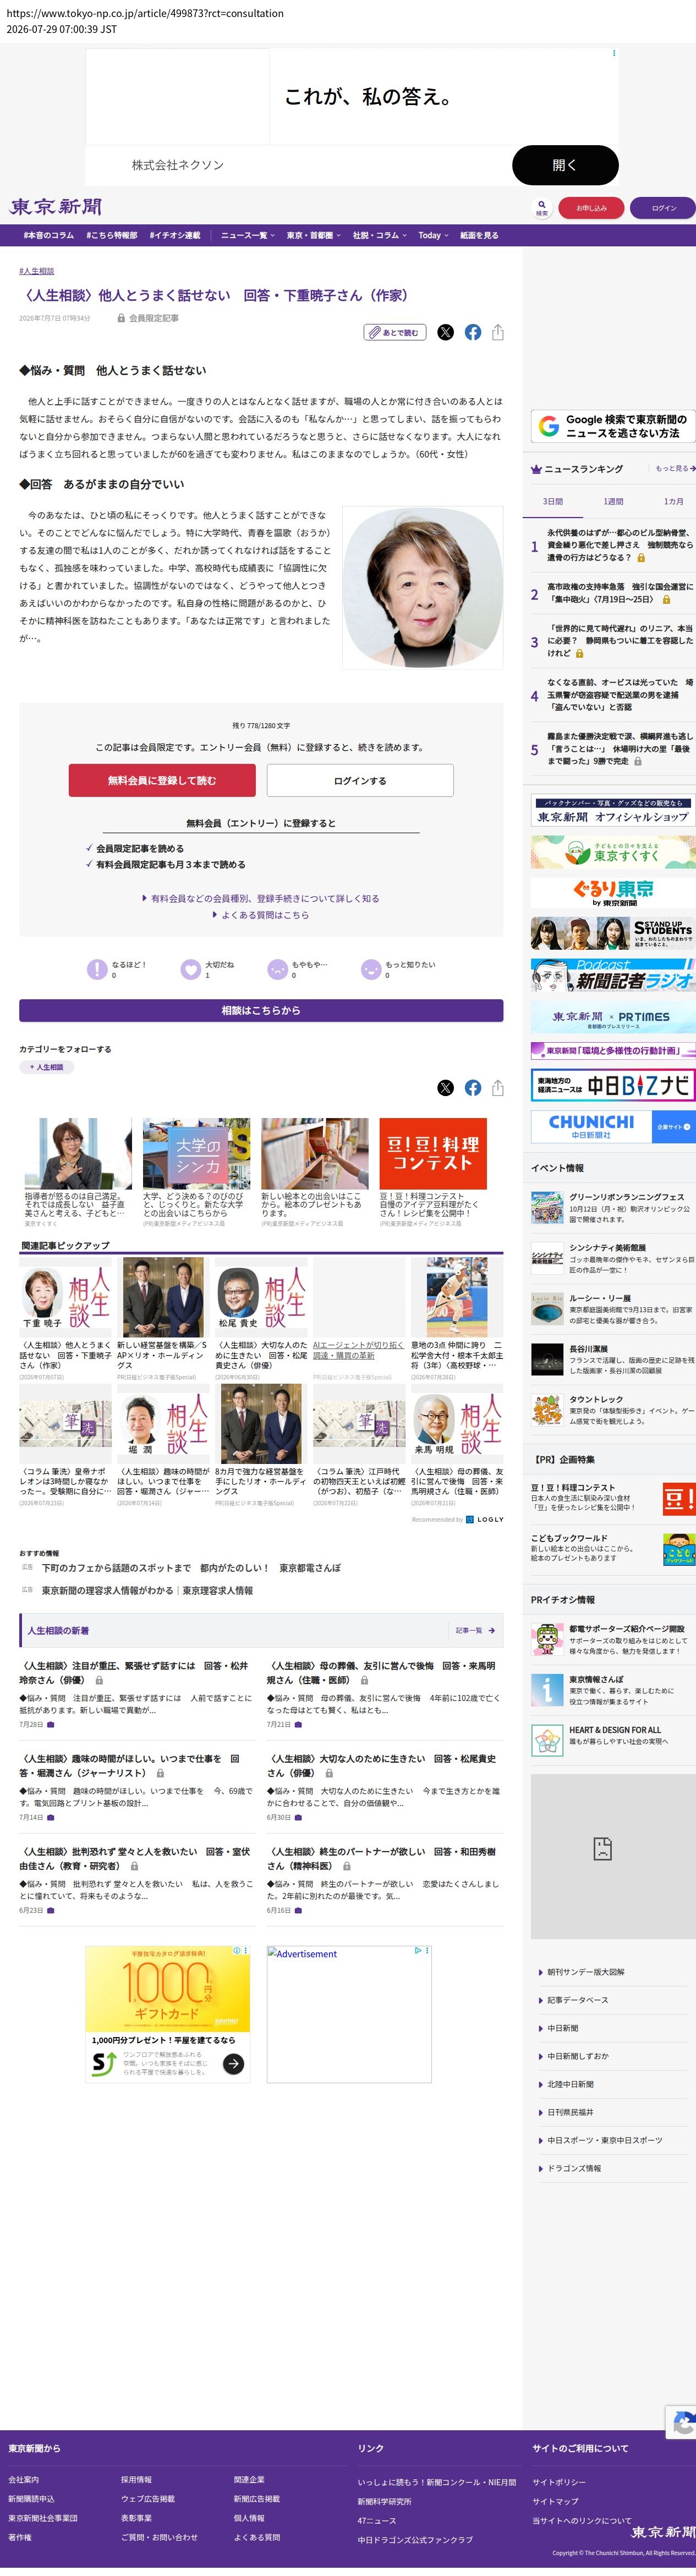
Task: Share article on Facebook near the title
Action: [473, 333]
